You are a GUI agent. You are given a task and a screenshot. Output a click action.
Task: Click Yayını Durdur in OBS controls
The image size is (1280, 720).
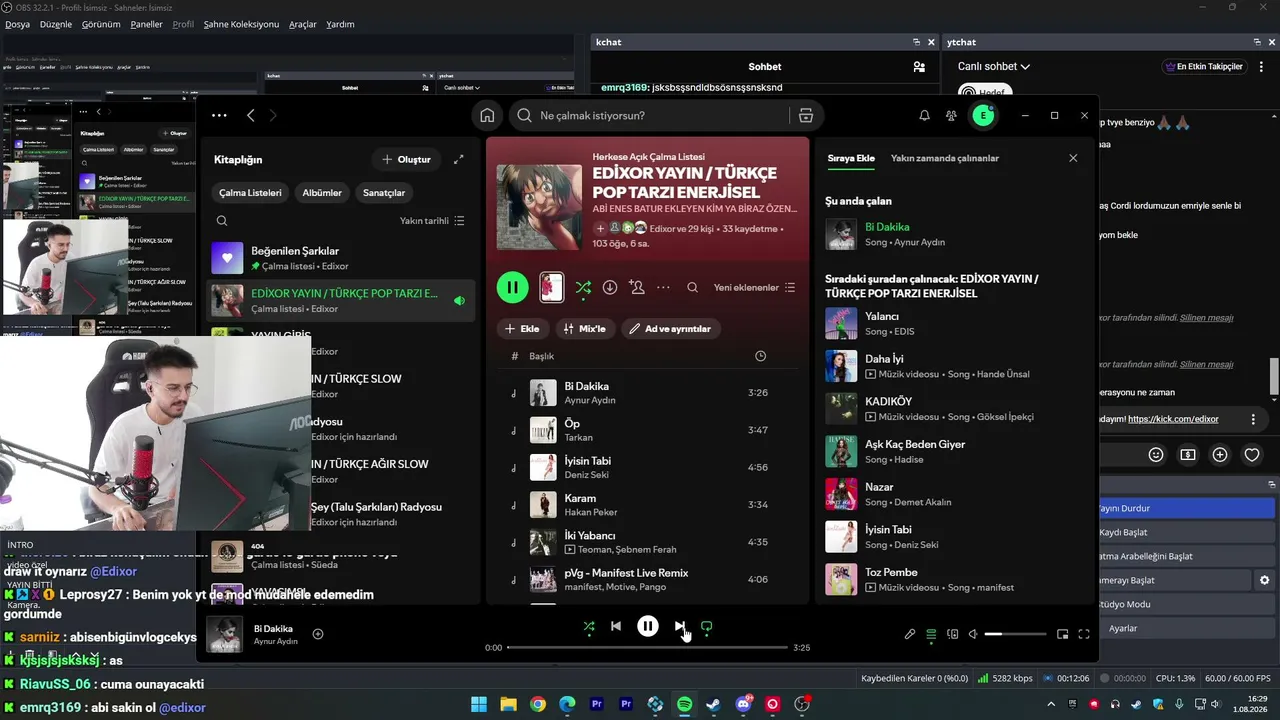[1186, 508]
